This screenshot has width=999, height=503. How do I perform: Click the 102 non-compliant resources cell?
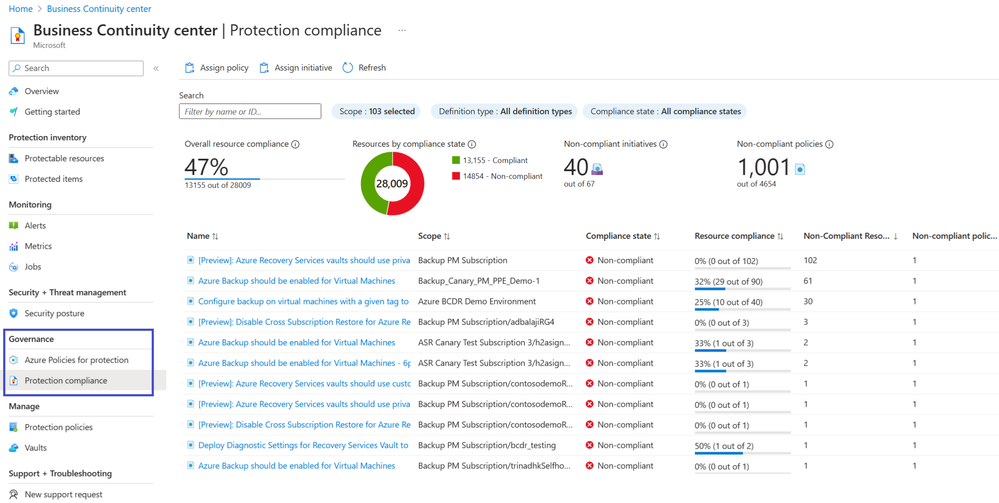(x=810, y=260)
